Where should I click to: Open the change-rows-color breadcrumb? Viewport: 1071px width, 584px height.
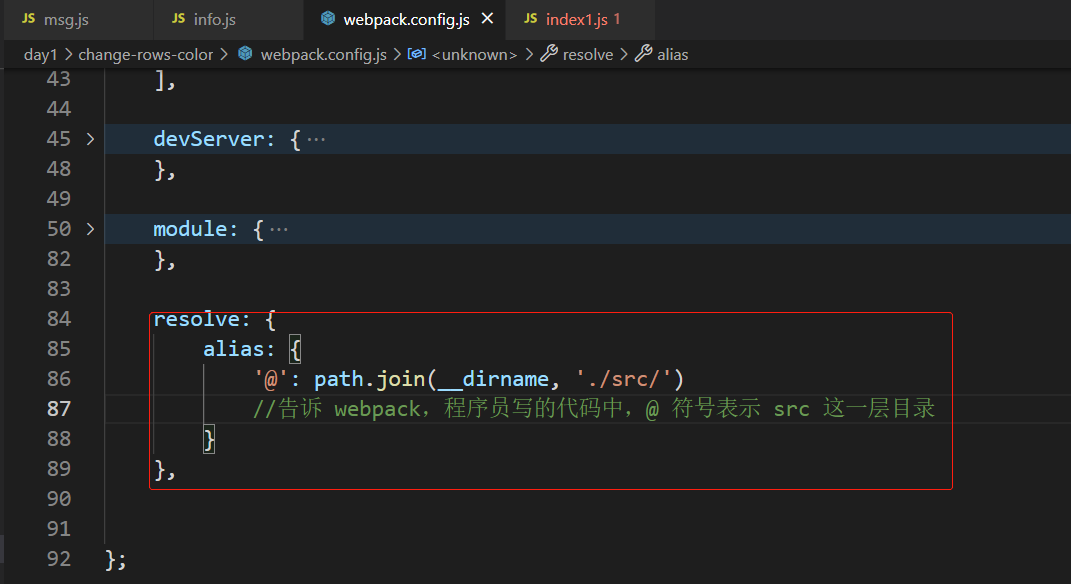[145, 55]
